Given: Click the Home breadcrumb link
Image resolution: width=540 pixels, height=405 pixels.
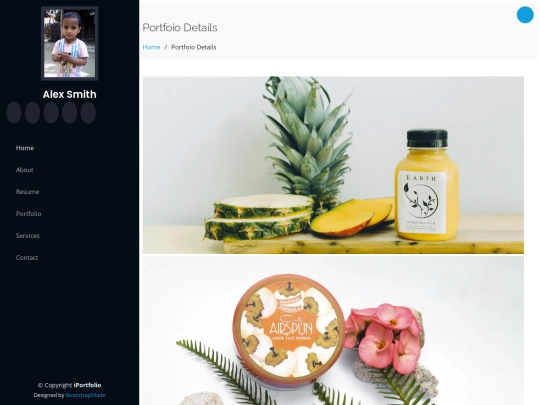Looking at the screenshot, I should click(152, 47).
